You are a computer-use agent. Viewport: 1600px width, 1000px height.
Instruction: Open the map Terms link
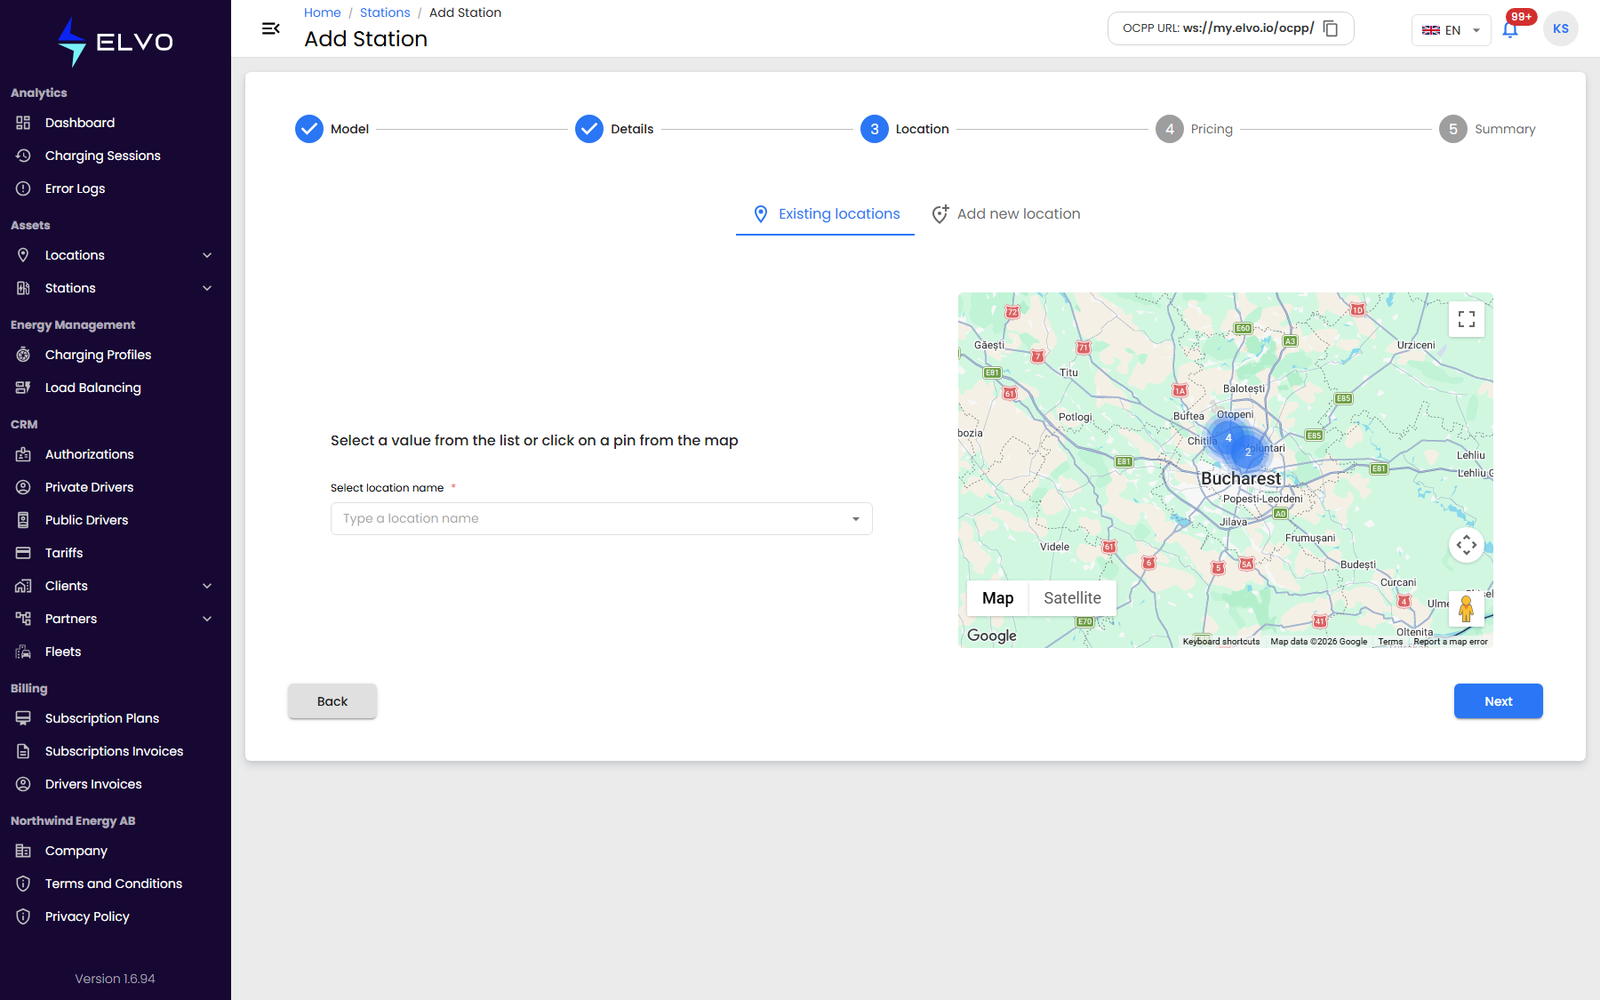pyautogui.click(x=1390, y=642)
